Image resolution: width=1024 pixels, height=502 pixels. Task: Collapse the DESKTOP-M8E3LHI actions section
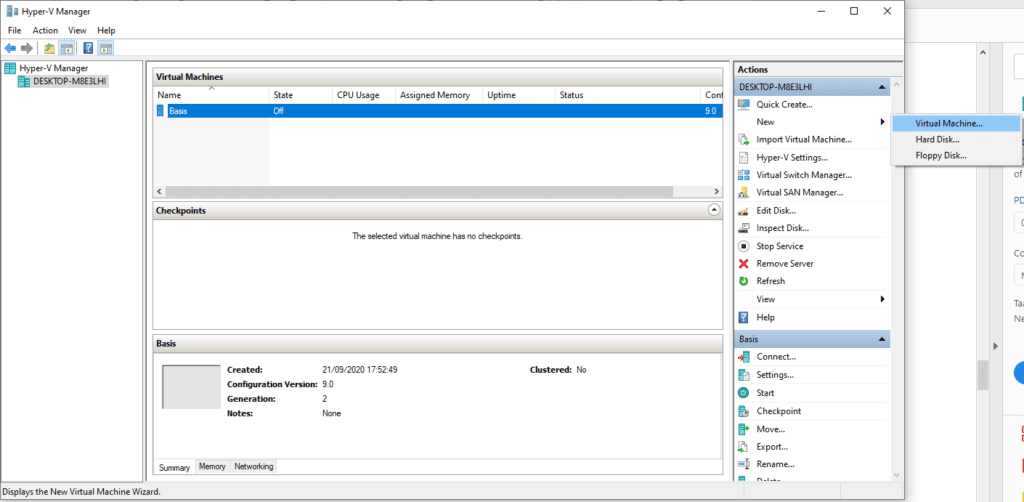pyautogui.click(x=882, y=87)
